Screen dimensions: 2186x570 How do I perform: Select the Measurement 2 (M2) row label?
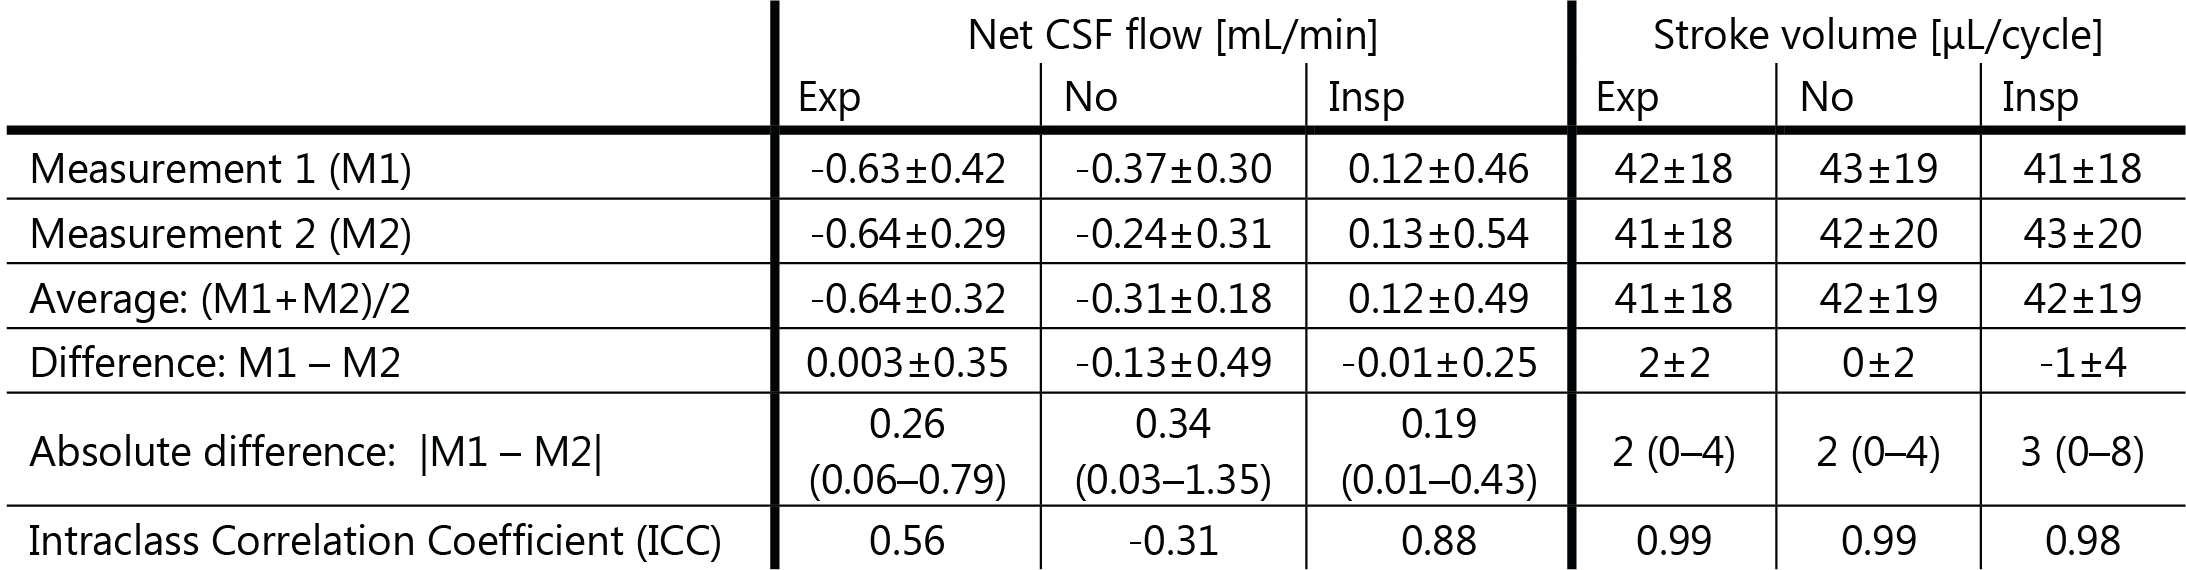(220, 234)
